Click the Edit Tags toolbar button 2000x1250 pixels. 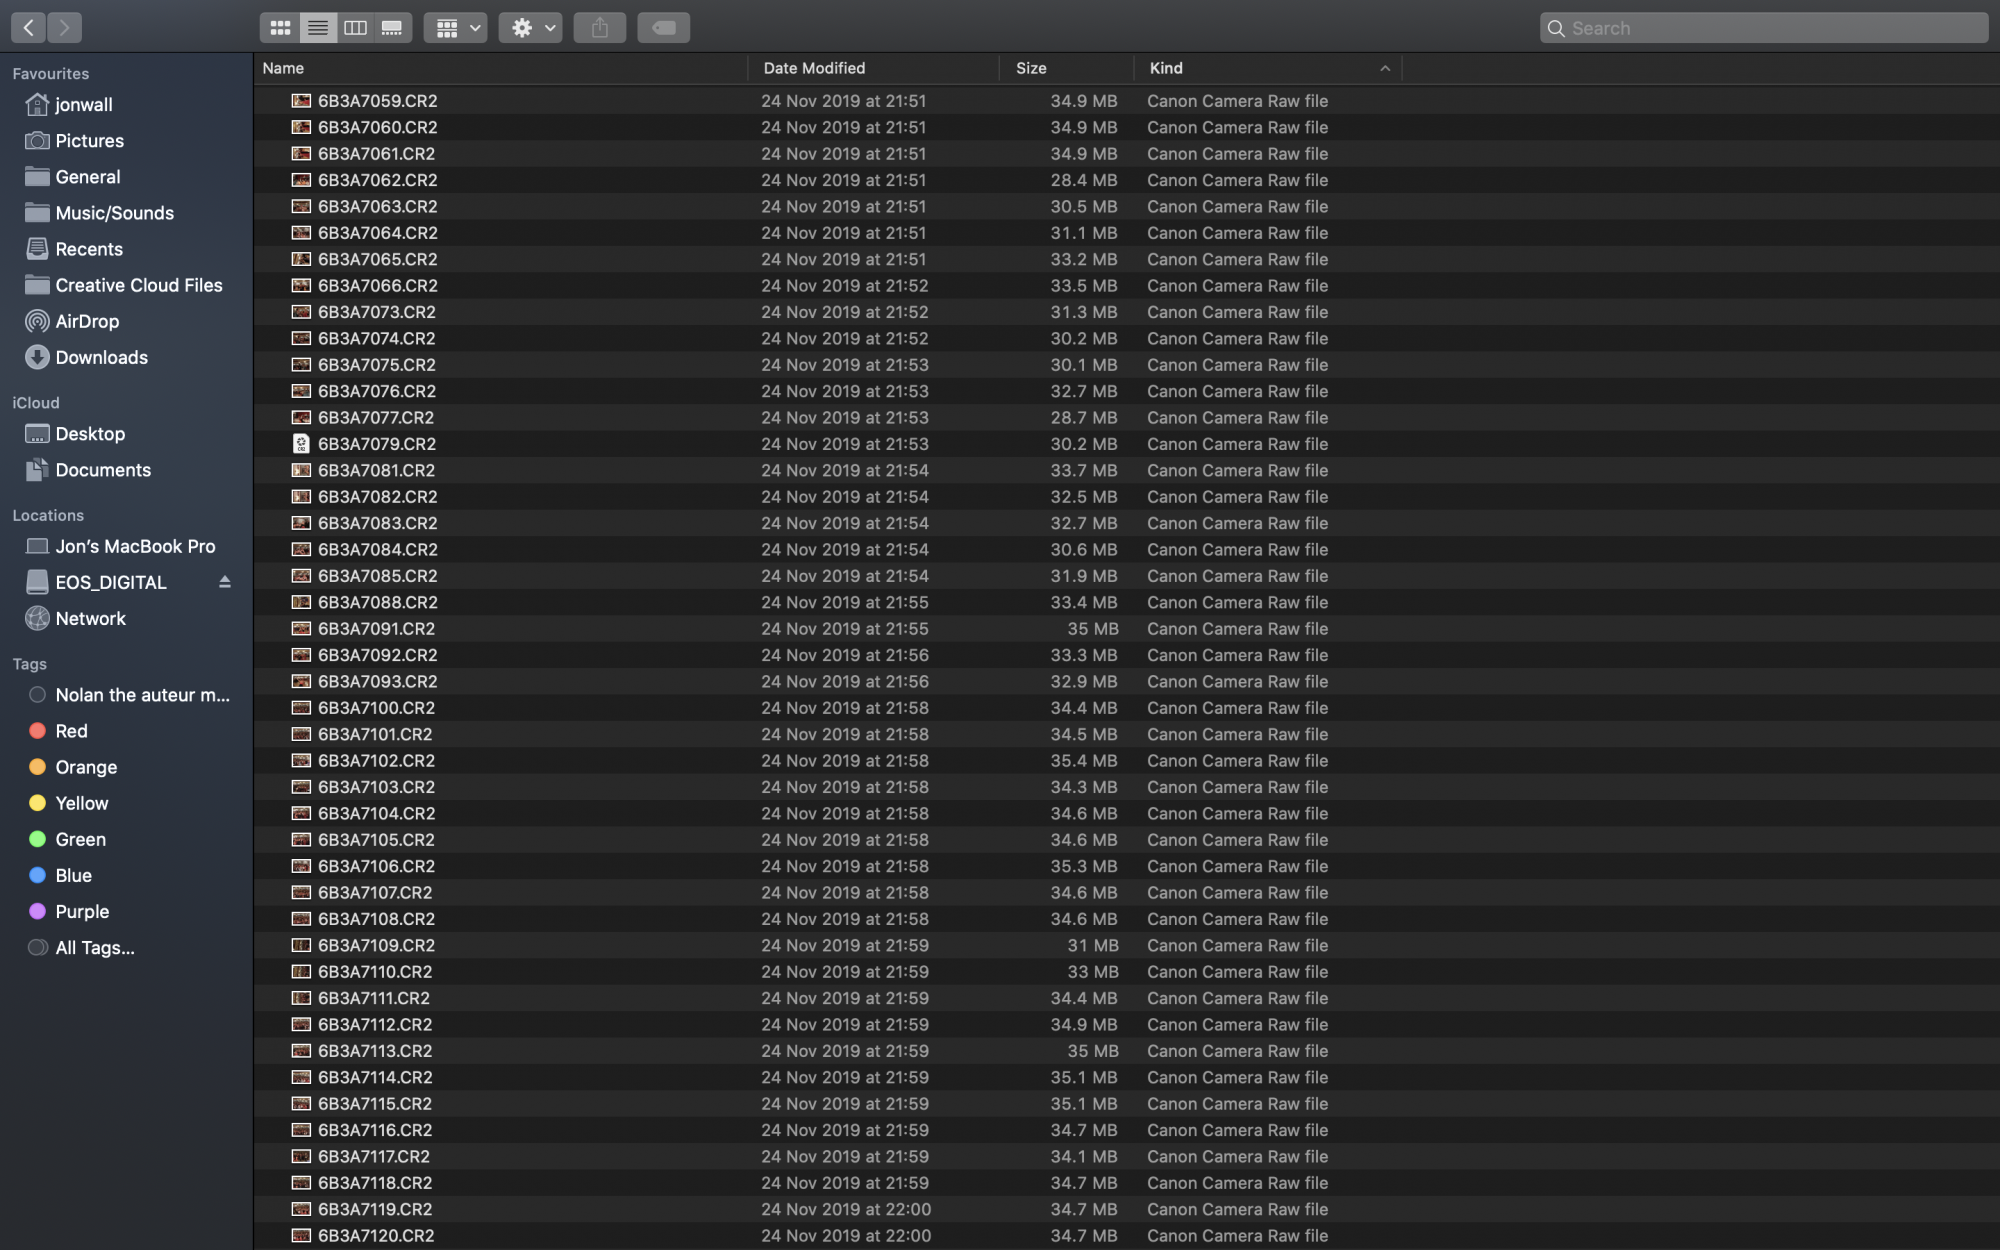[x=663, y=28]
